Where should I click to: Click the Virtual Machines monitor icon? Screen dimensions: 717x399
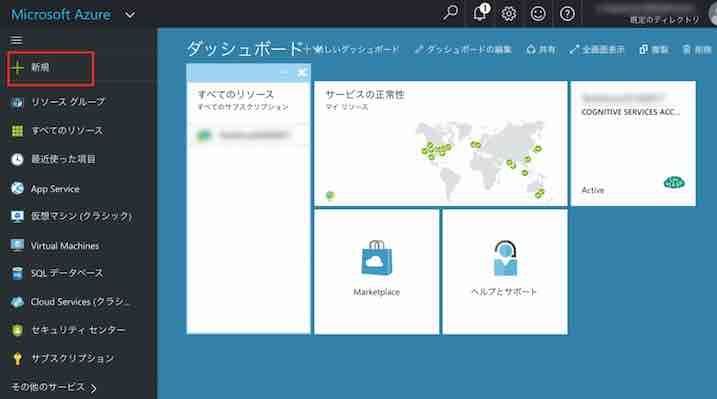click(17, 245)
